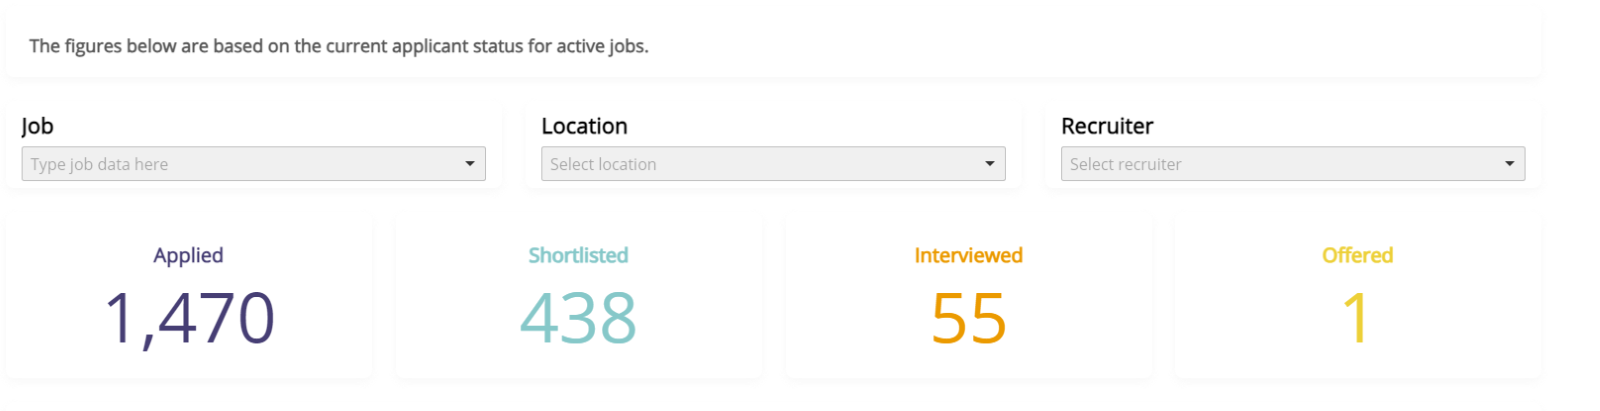Focus the 'Select location' field
The width and height of the screenshot is (1600, 411).
(x=760, y=164)
